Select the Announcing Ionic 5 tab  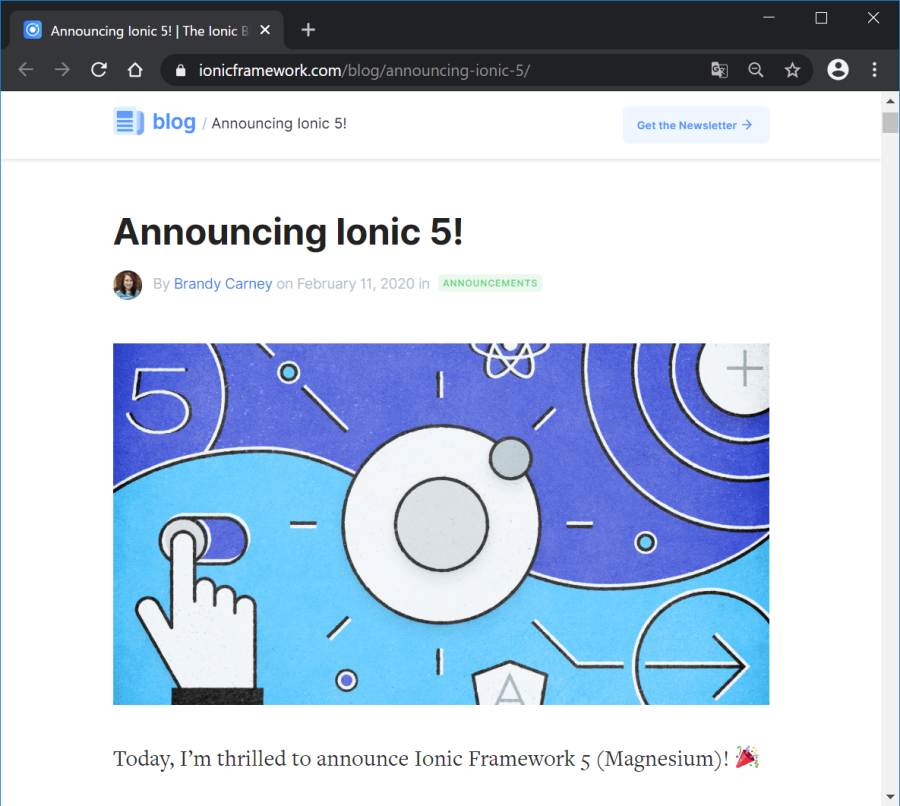[x=140, y=30]
